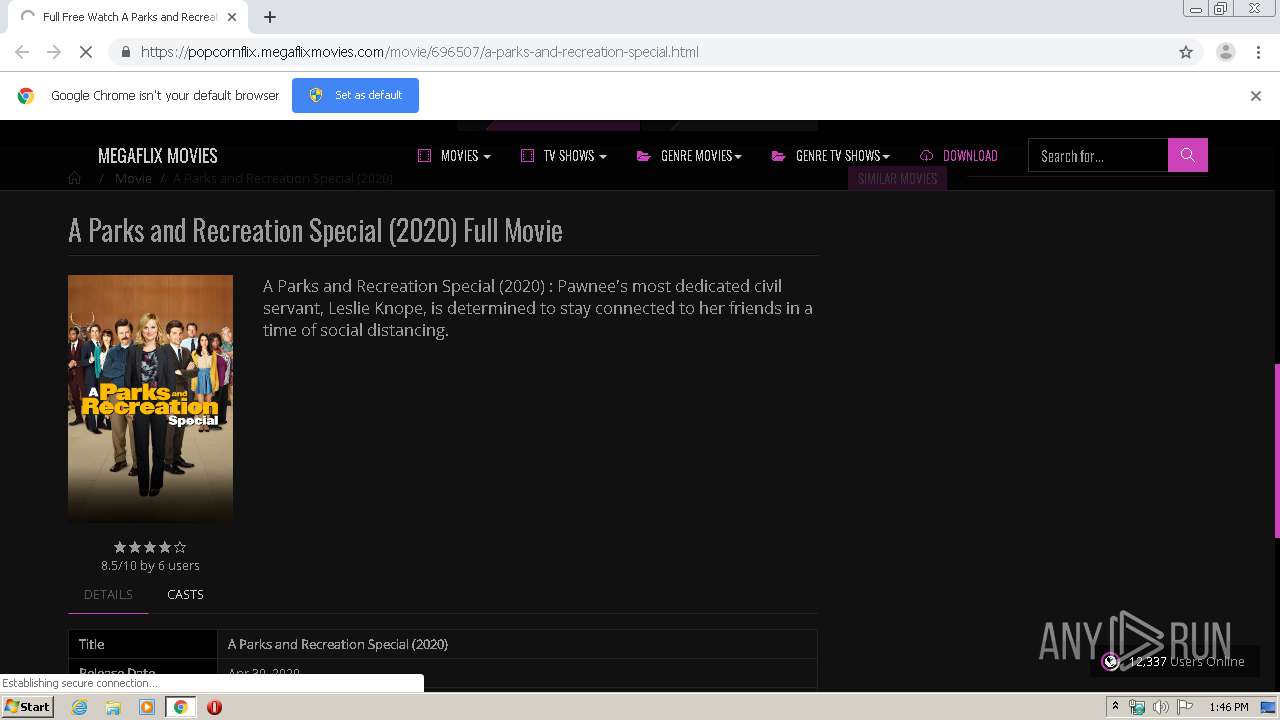This screenshot has height=720, width=1280.
Task: Switch to Chrome taskbar button
Action: tap(180, 707)
